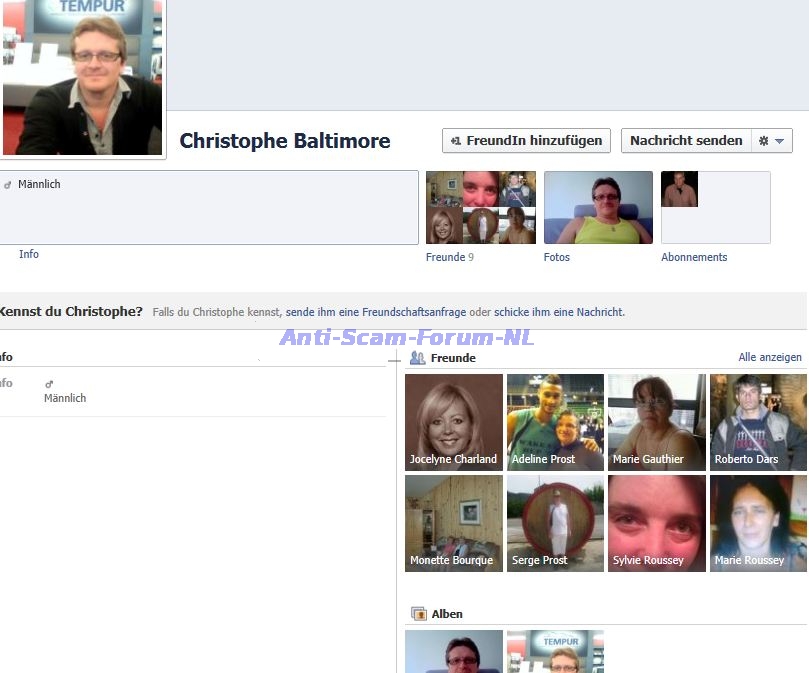
Task: Click the Alben album icon
Action: click(x=419, y=614)
